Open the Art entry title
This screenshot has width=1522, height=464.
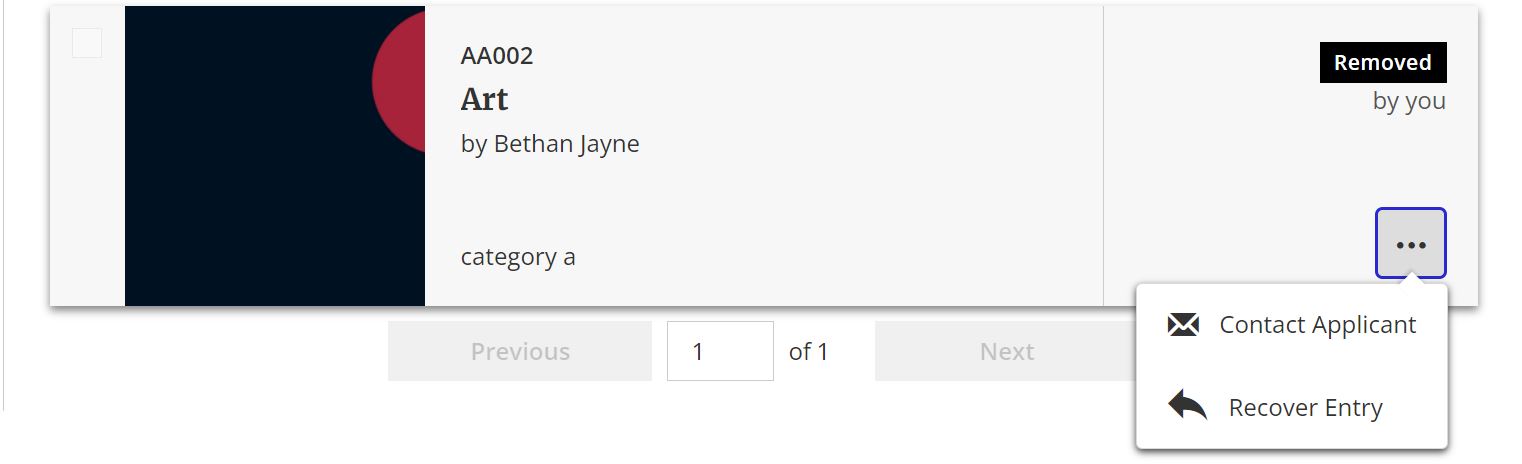484,99
